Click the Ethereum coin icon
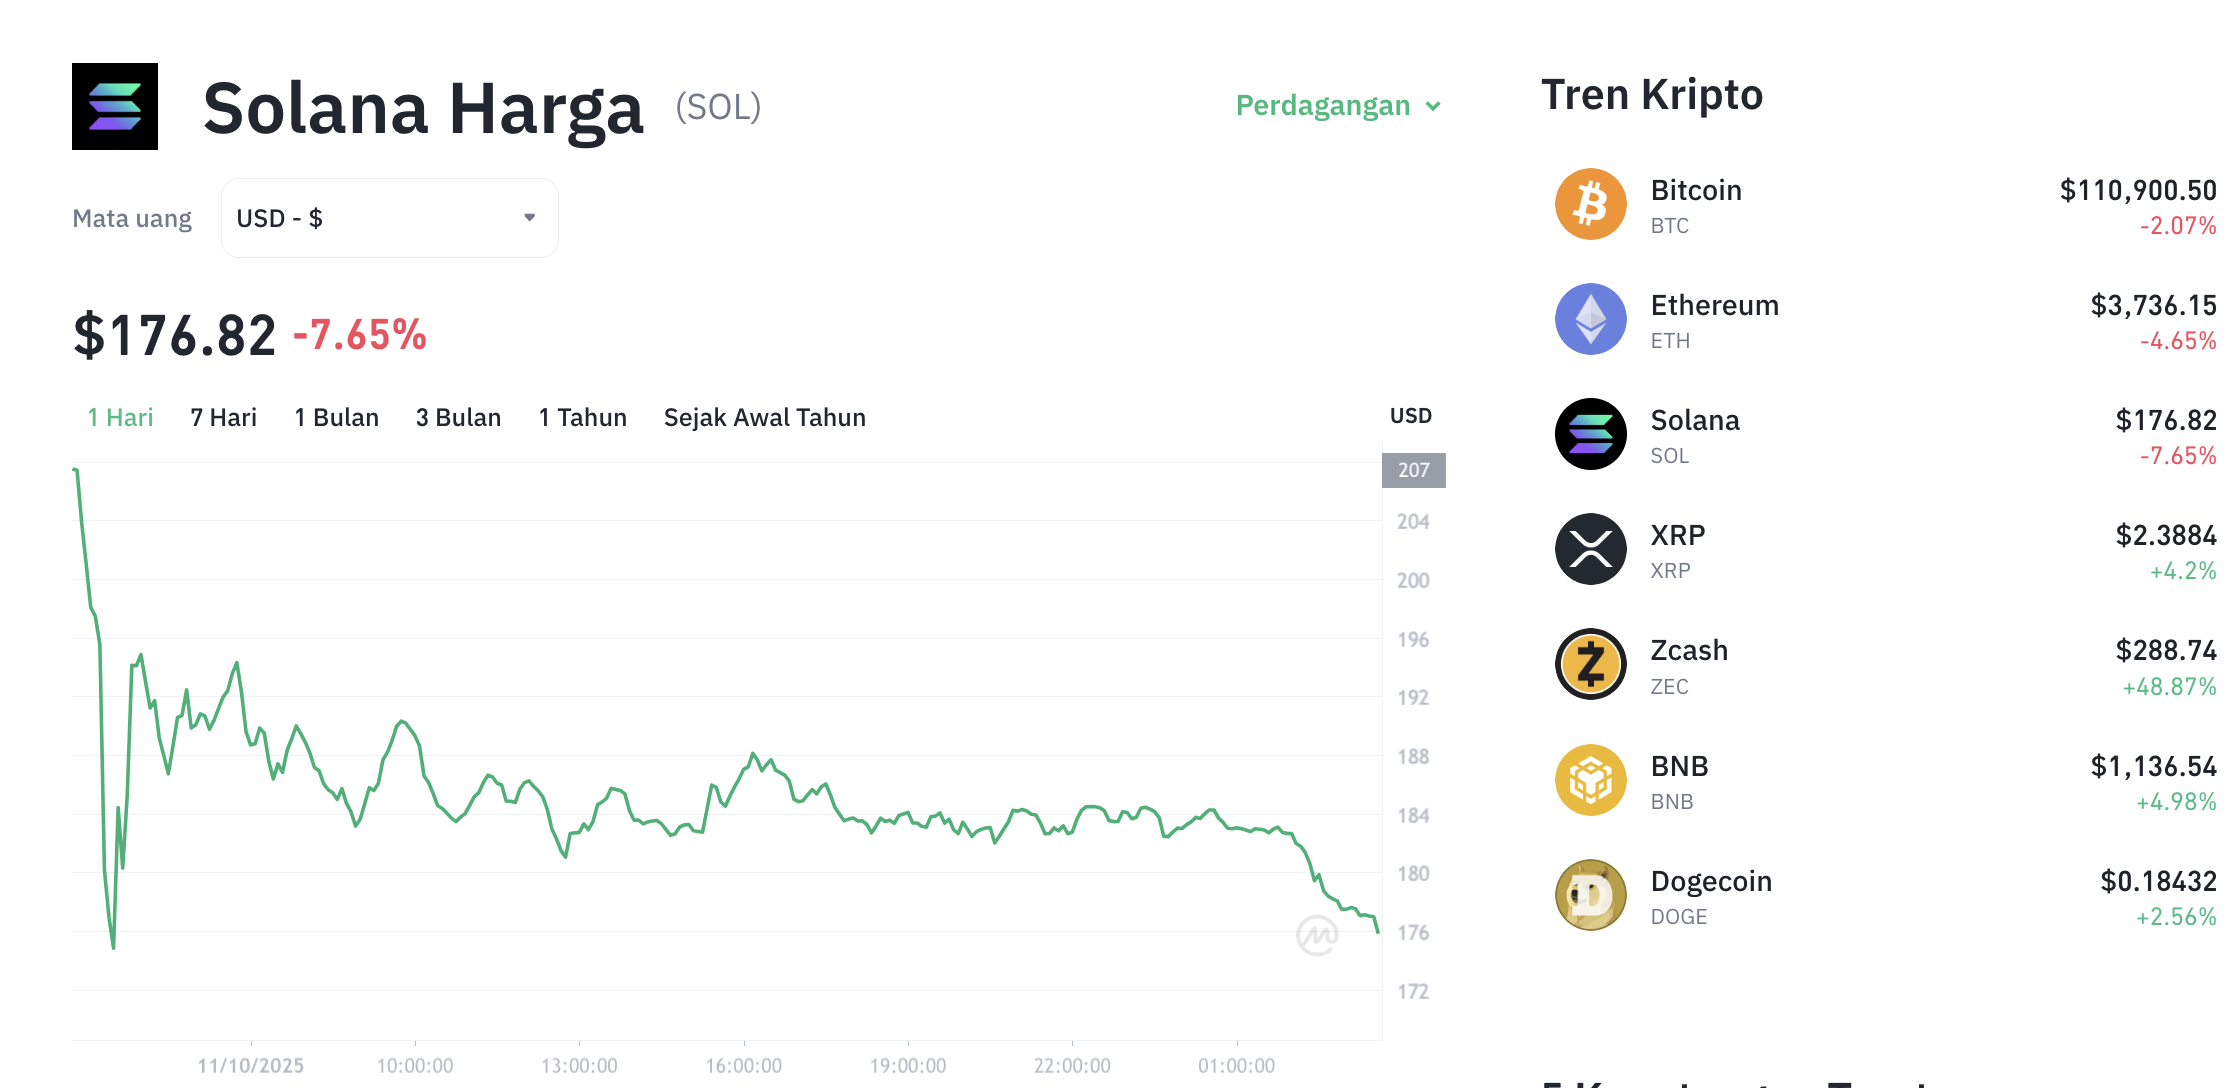Image resolution: width=2234 pixels, height=1088 pixels. (x=1590, y=319)
